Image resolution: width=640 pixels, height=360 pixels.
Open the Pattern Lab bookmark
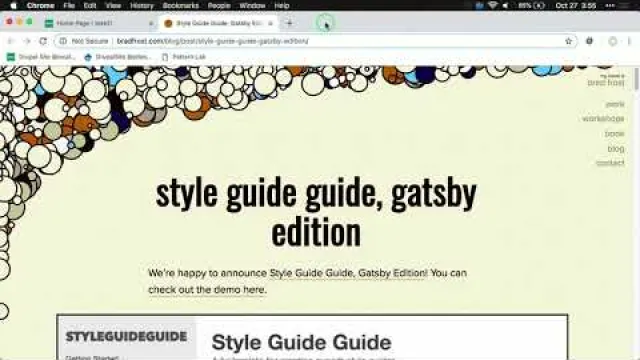(183, 57)
